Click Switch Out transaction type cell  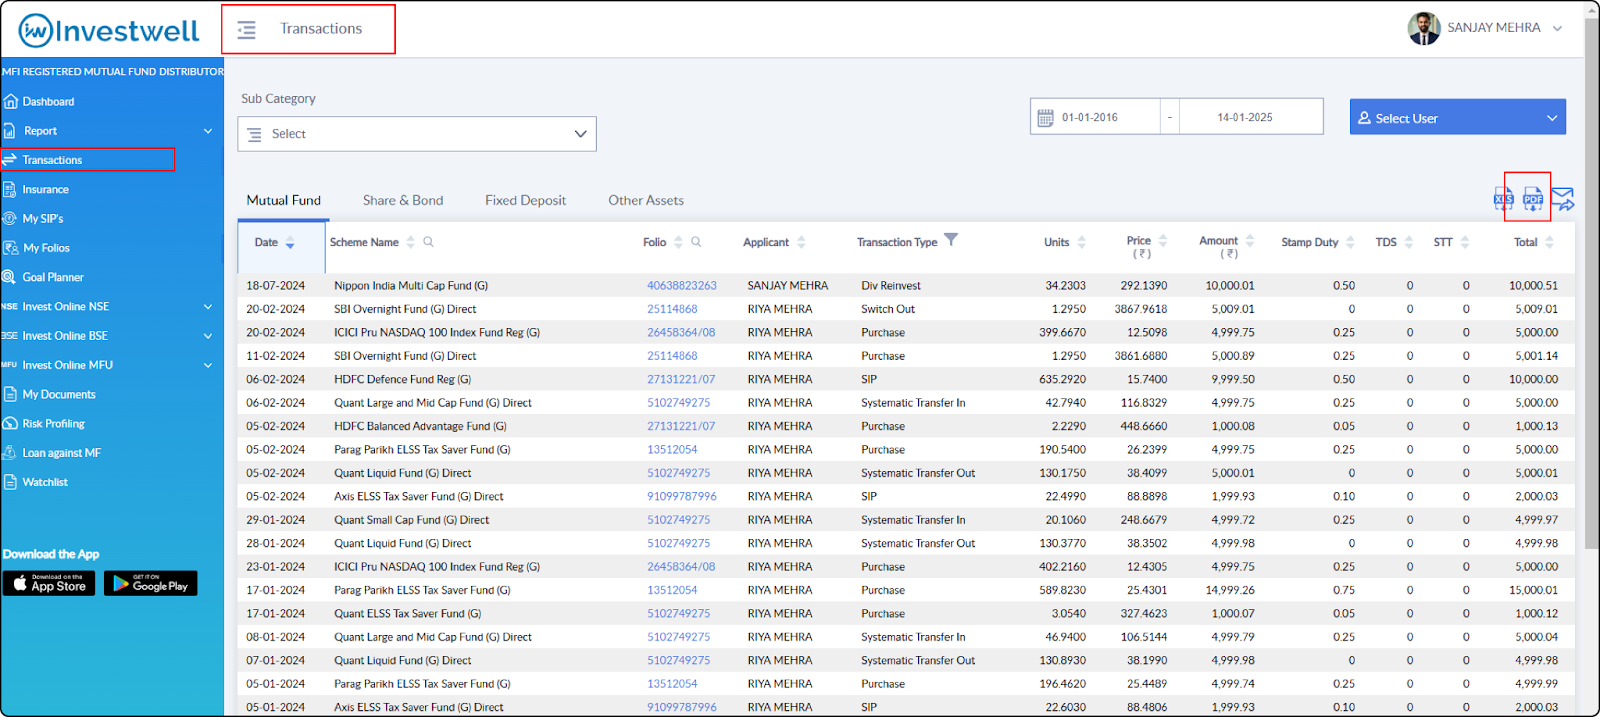[888, 310]
